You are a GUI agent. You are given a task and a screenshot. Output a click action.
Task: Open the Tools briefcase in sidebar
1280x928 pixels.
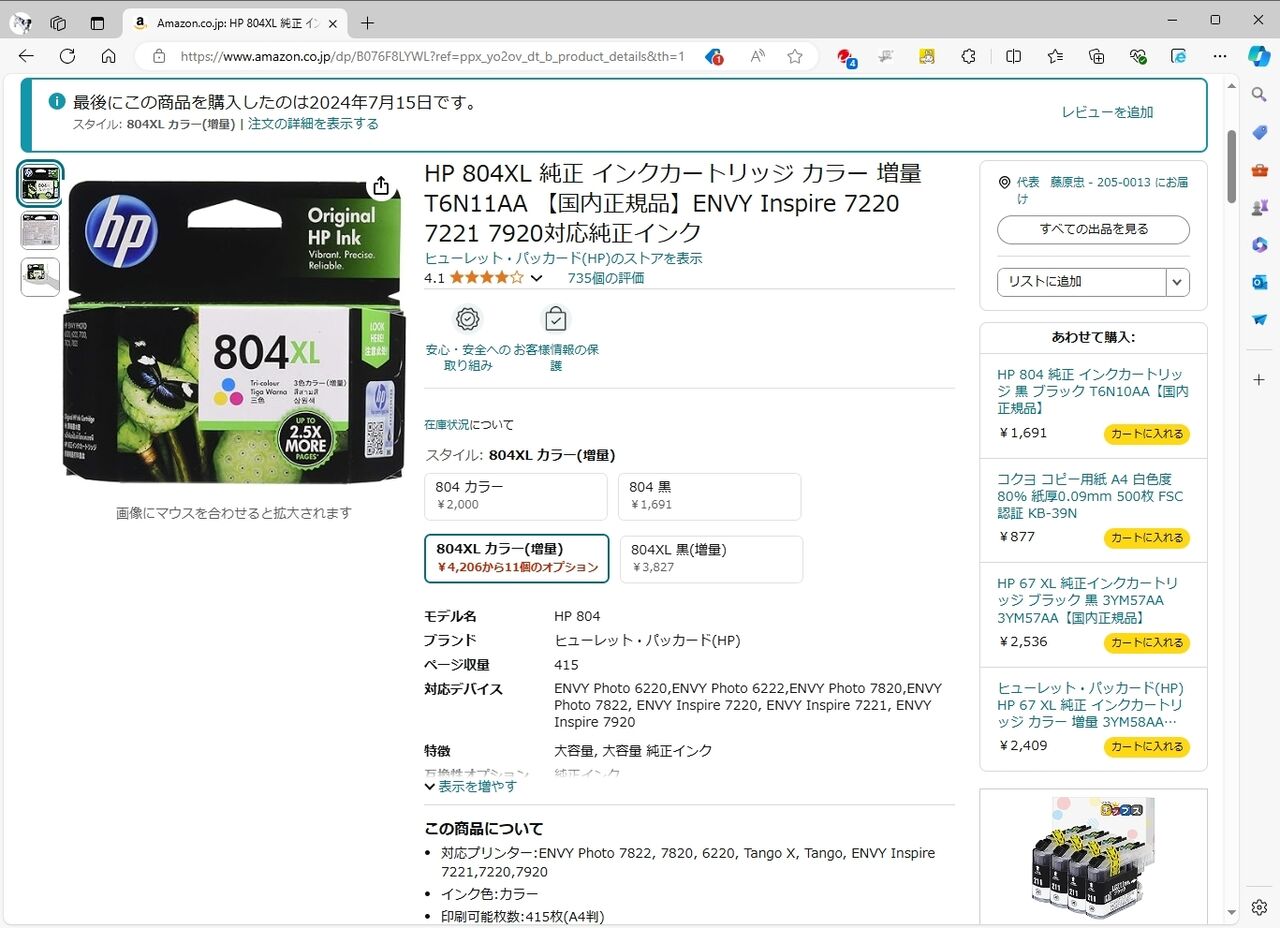(1259, 170)
